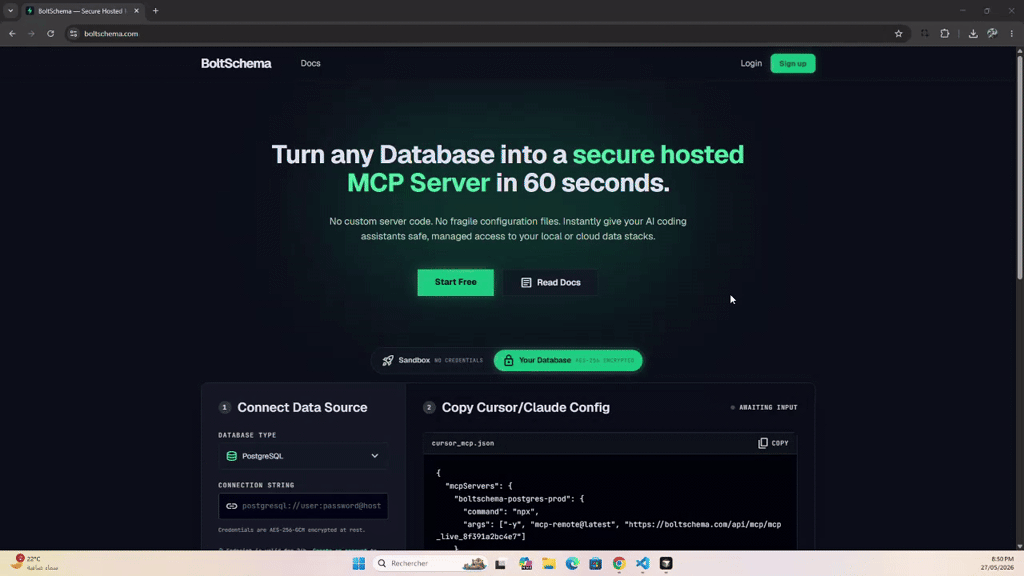The image size is (1024, 576).
Task: Open the colorful multi-color app icon on the taskbar, left of File Explorer
Action: pyautogui.click(x=526, y=563)
